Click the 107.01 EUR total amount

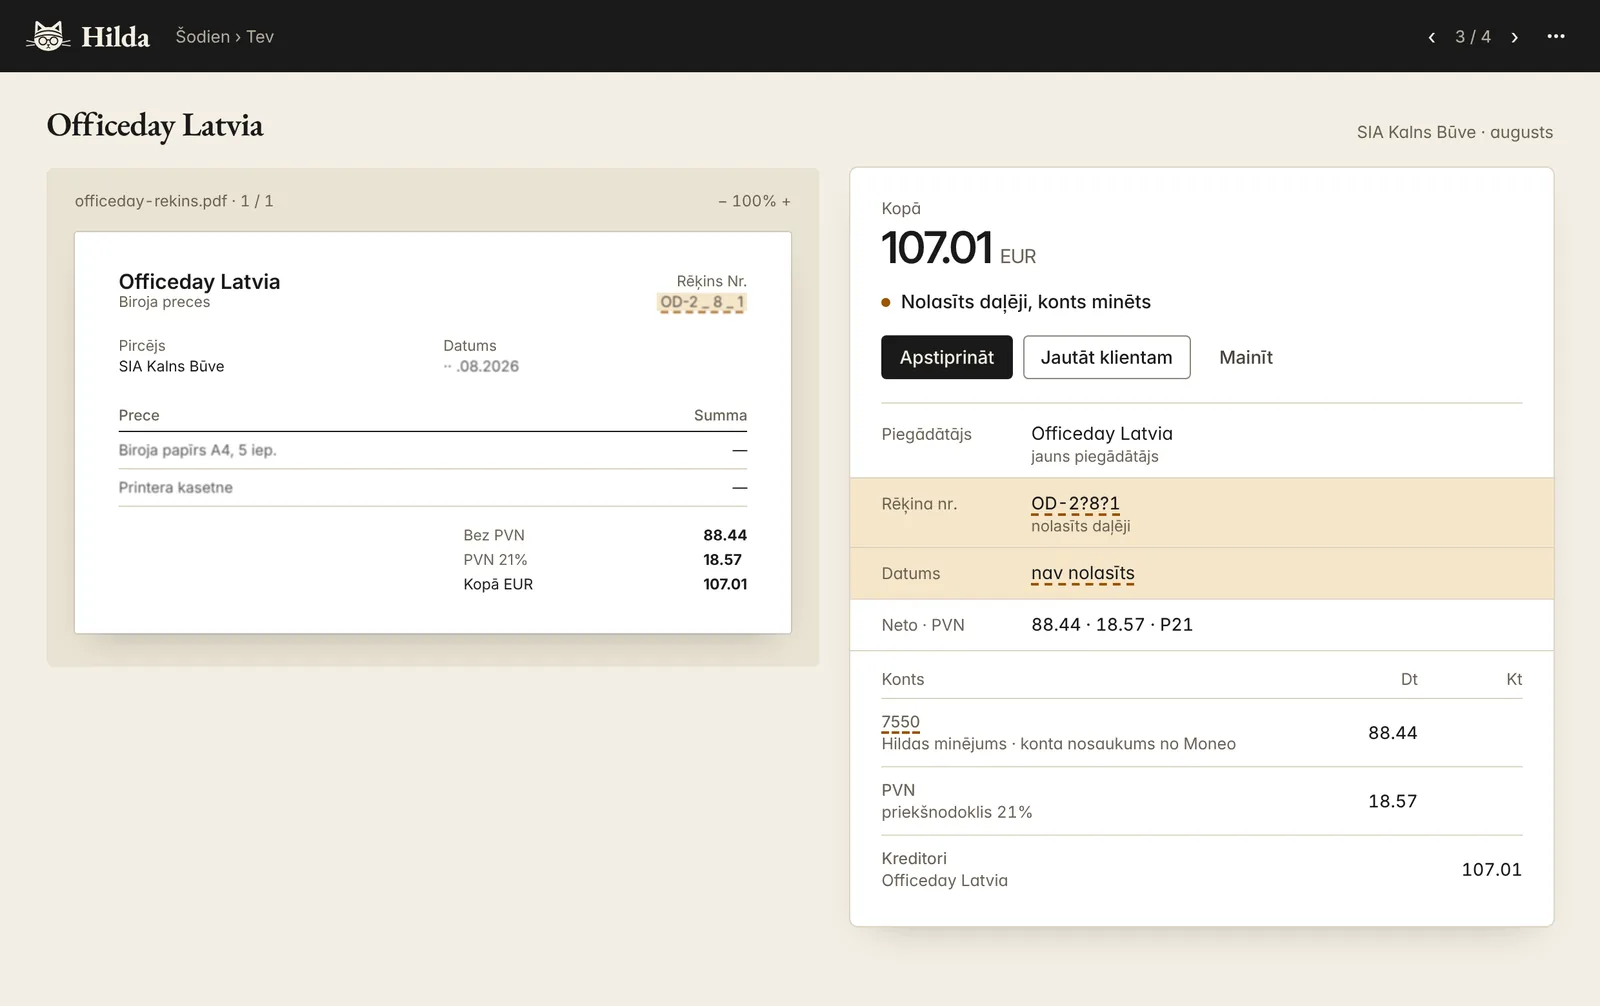[958, 248]
